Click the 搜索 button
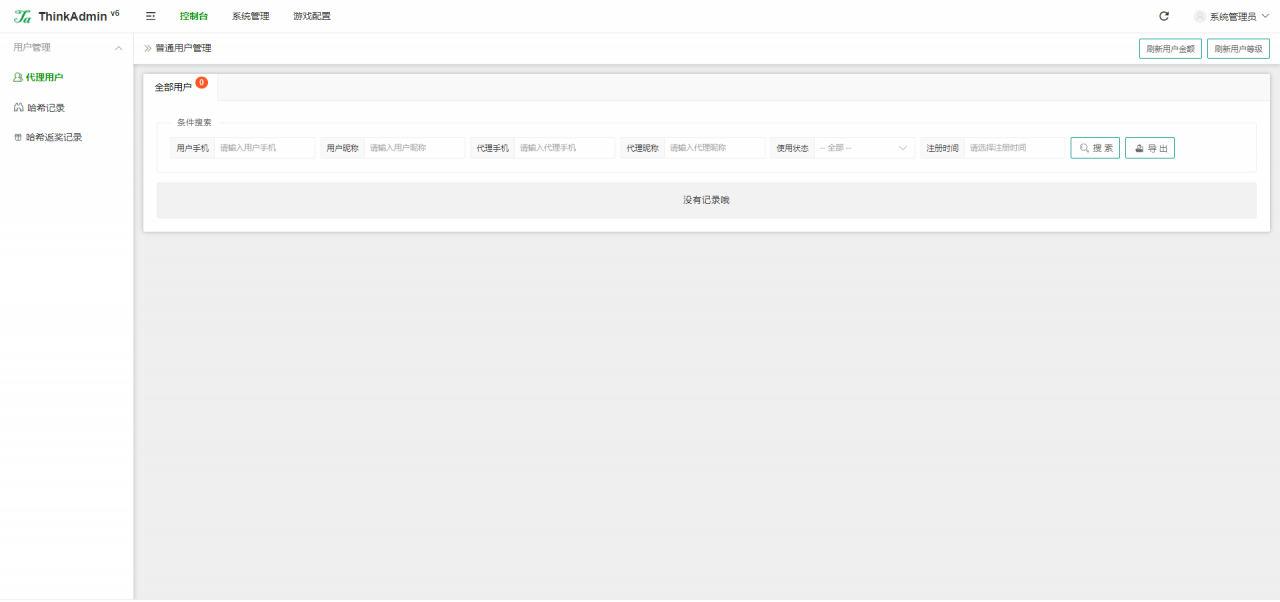 1095,148
